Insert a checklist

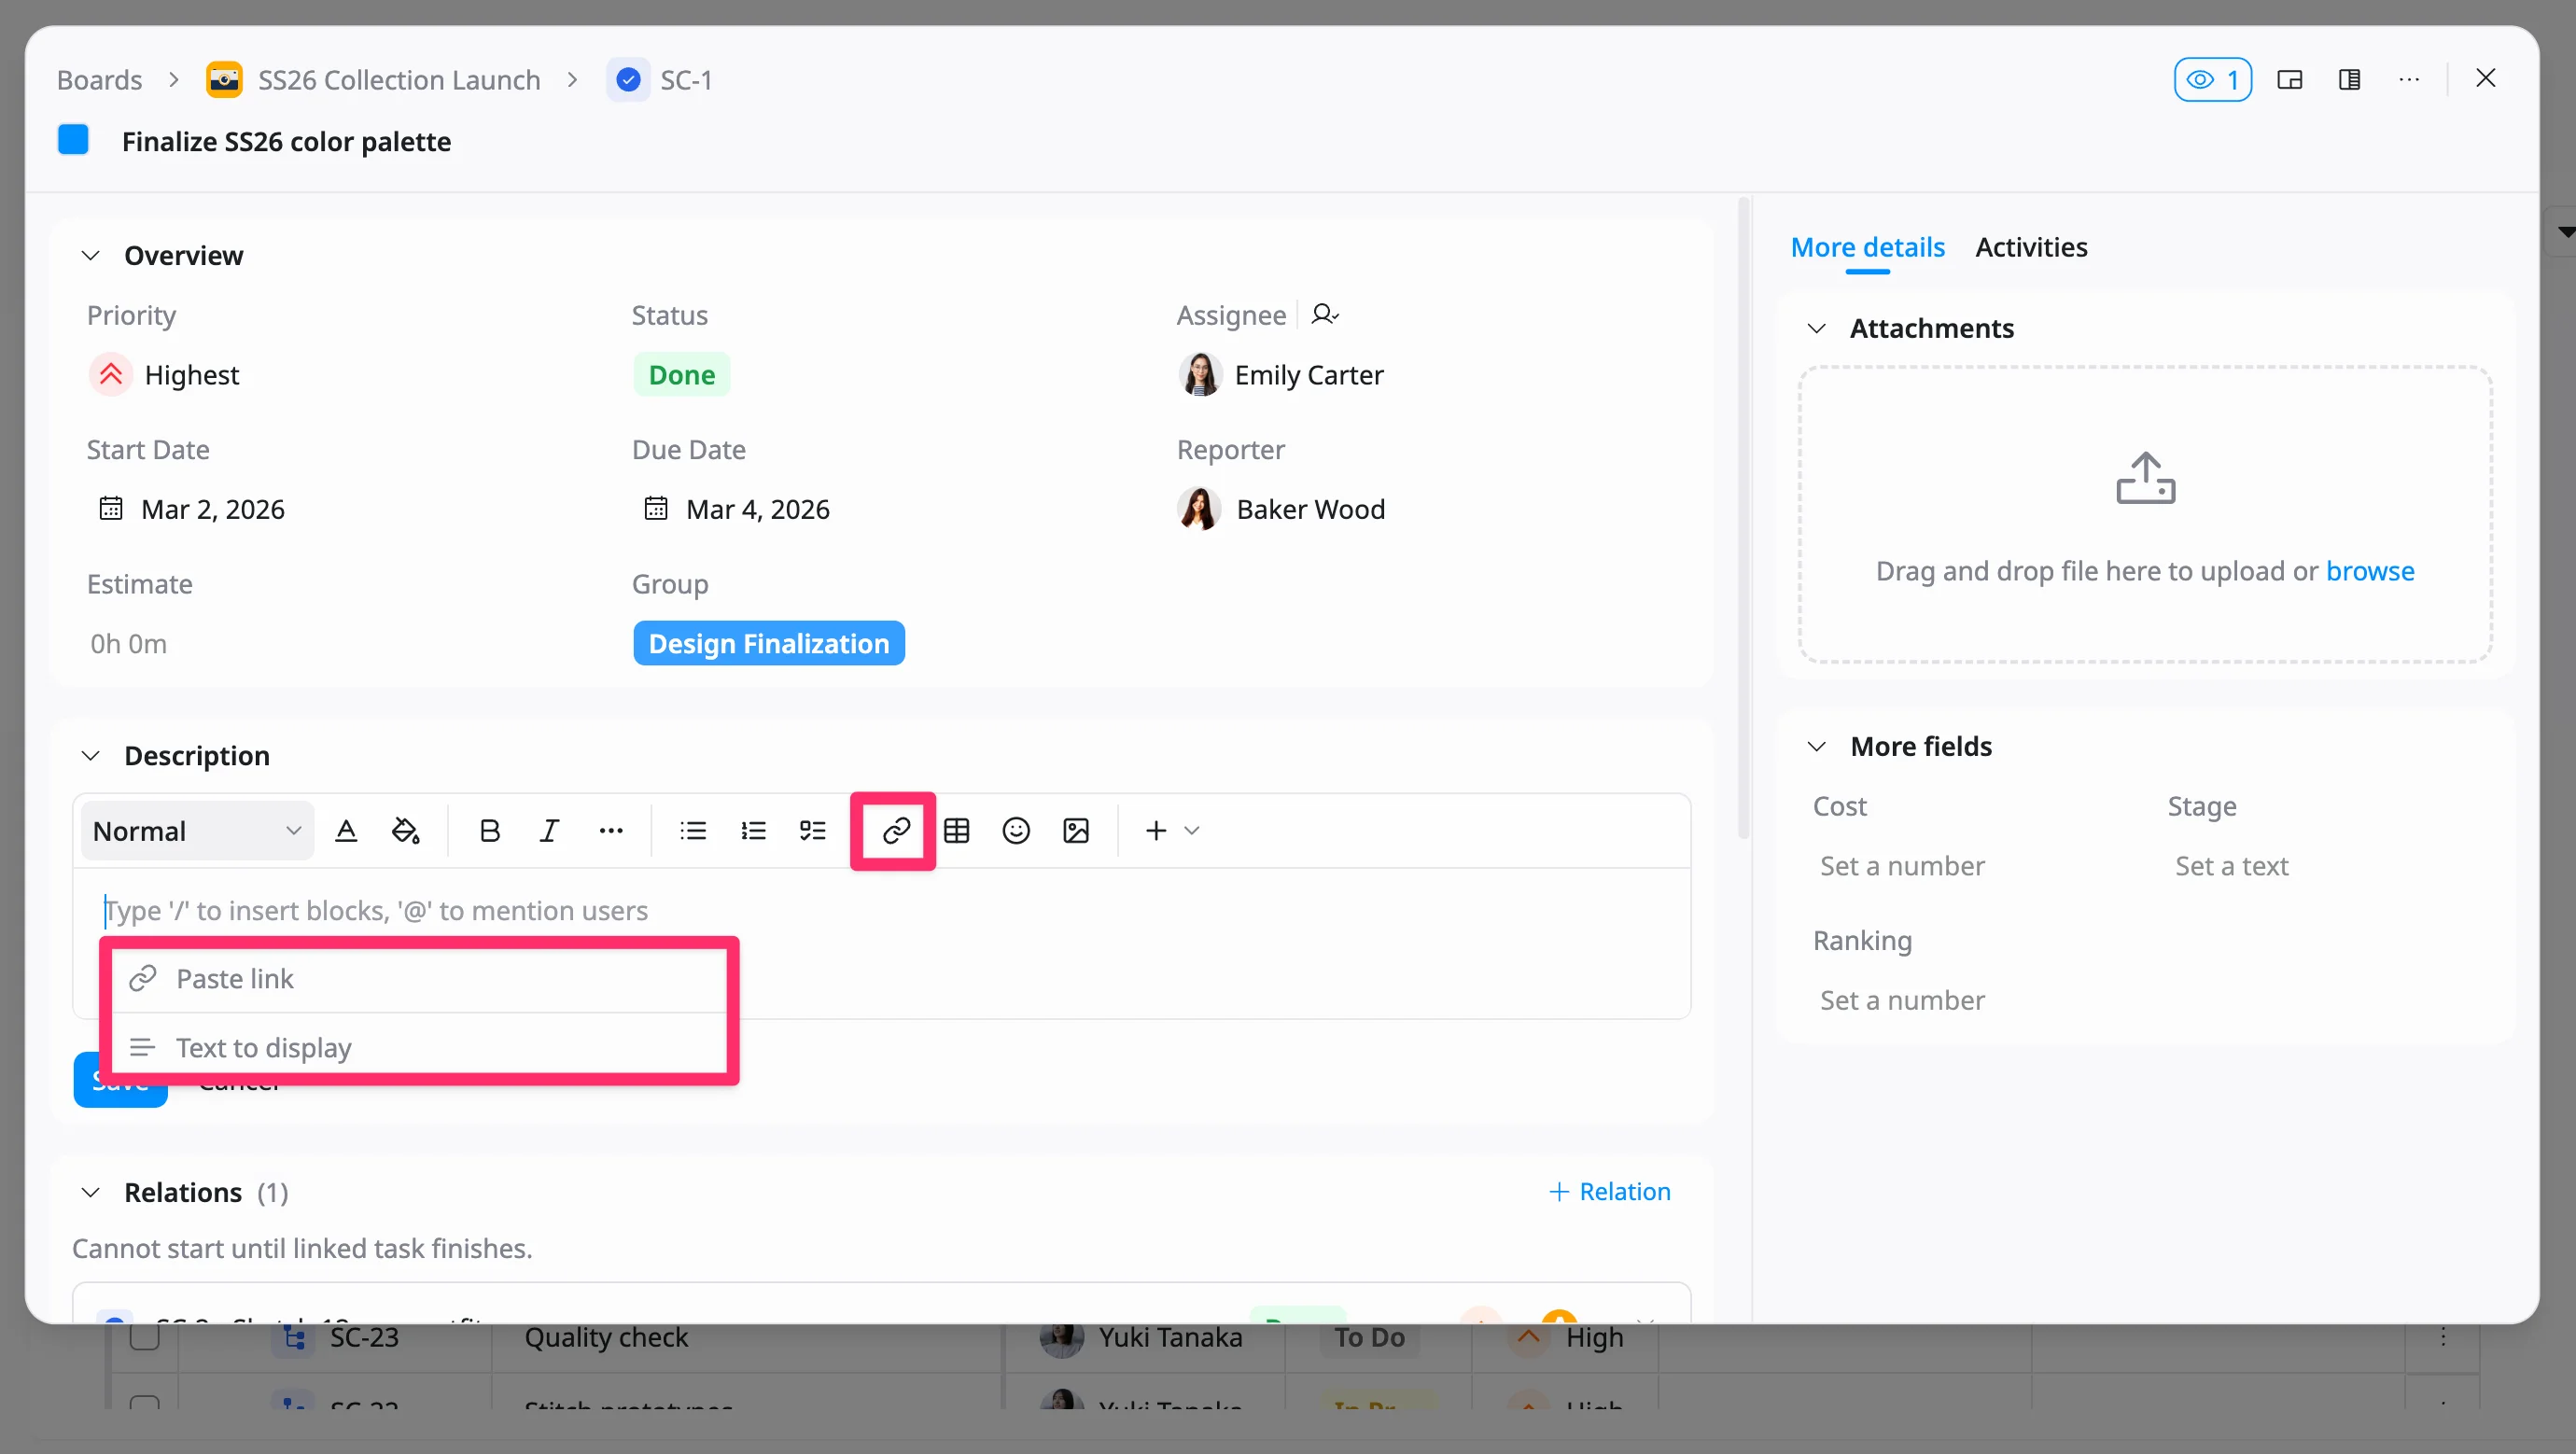(x=813, y=831)
